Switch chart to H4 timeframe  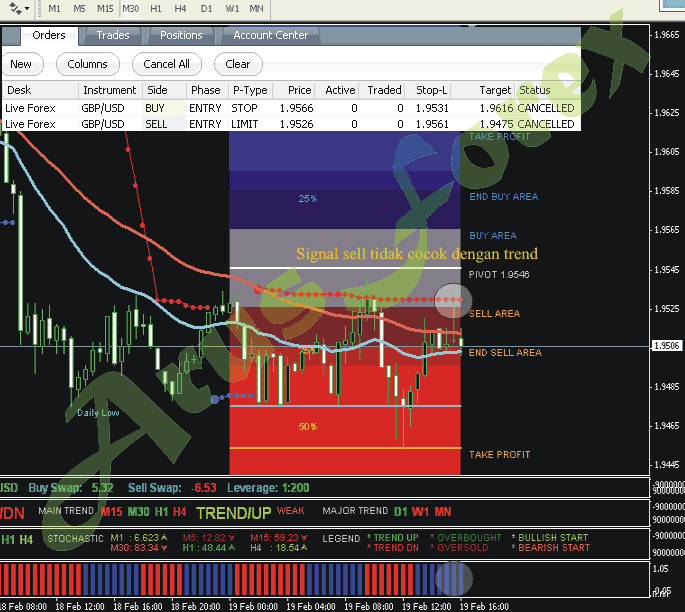[181, 8]
